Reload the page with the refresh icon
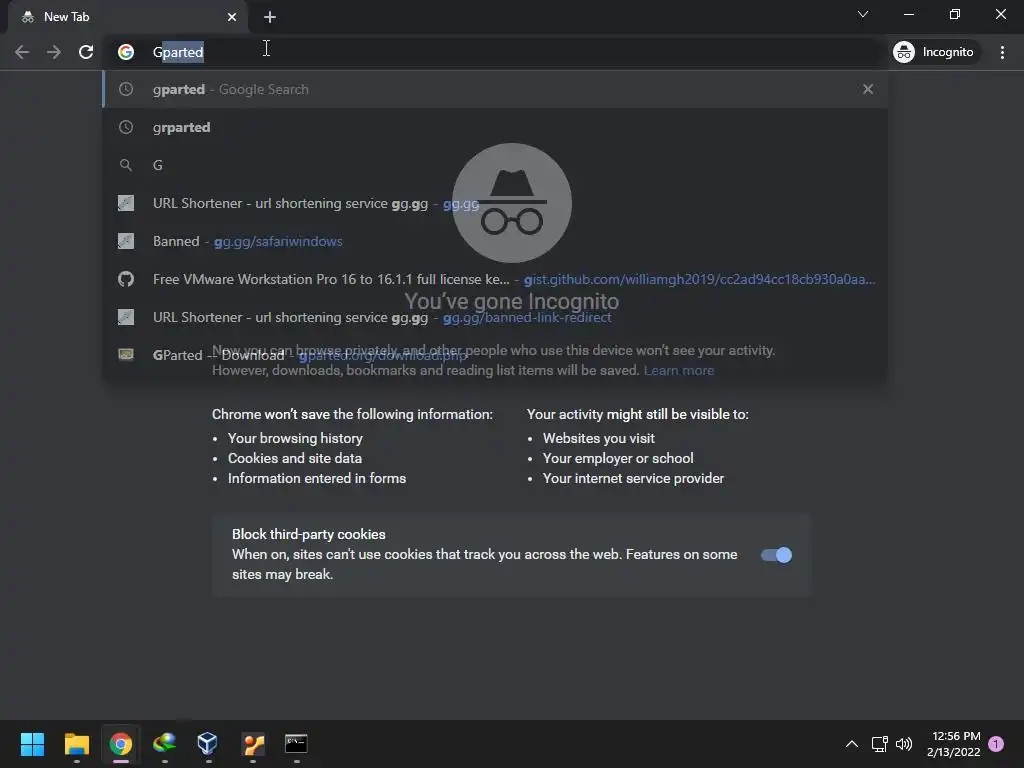 86,52
